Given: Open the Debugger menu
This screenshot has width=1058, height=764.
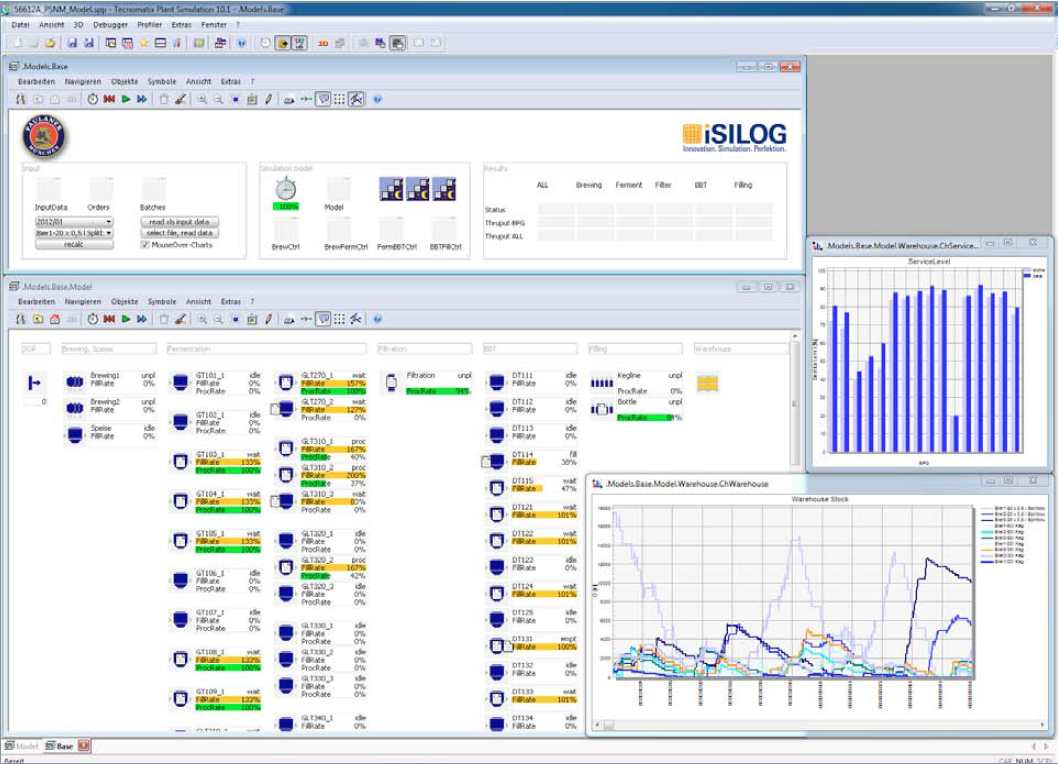Looking at the screenshot, I should tap(110, 24).
